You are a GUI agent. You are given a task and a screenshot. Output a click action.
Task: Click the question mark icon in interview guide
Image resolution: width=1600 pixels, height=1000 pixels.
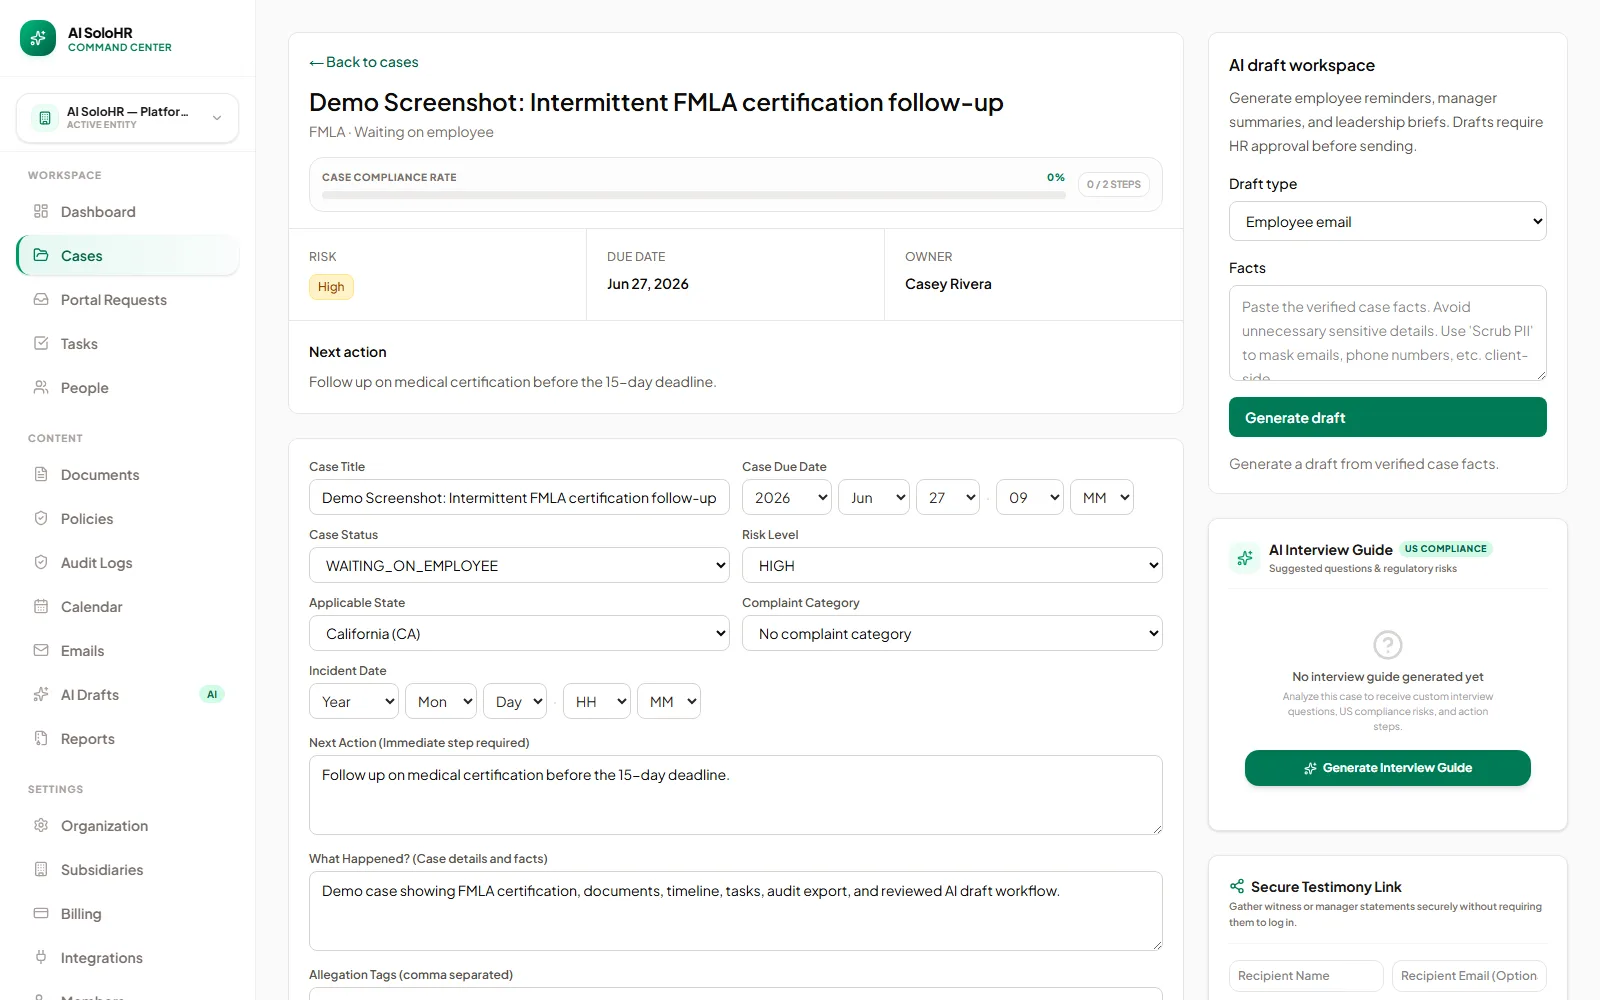click(1388, 645)
